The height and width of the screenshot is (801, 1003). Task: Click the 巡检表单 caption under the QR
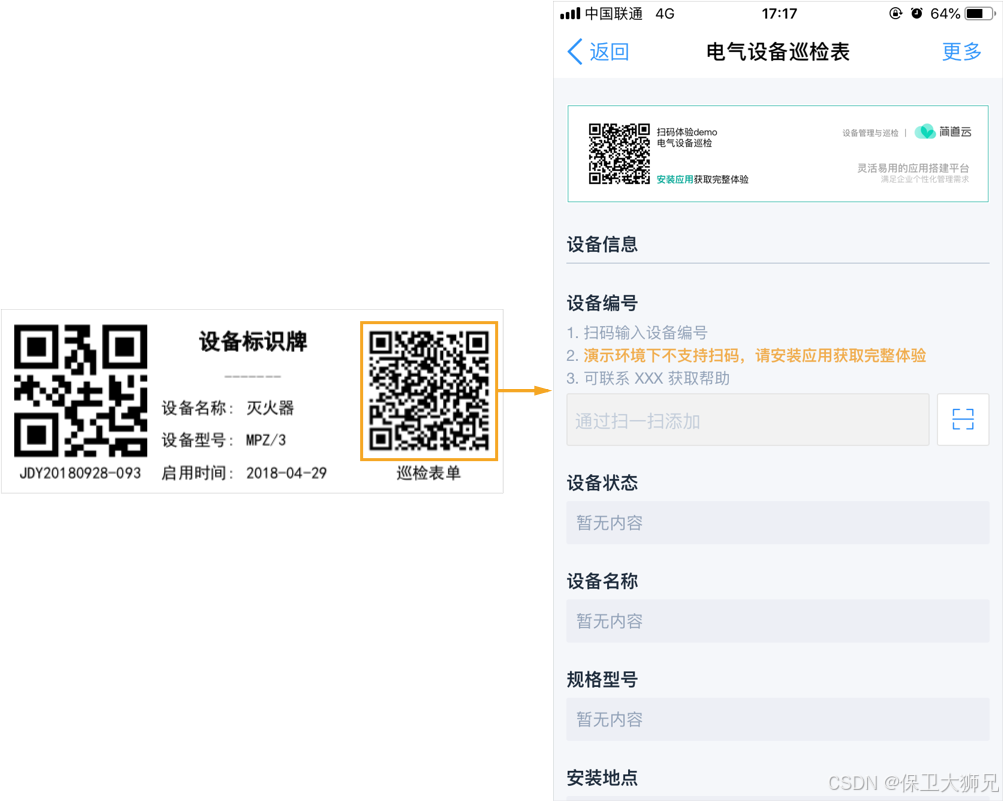[x=429, y=473]
